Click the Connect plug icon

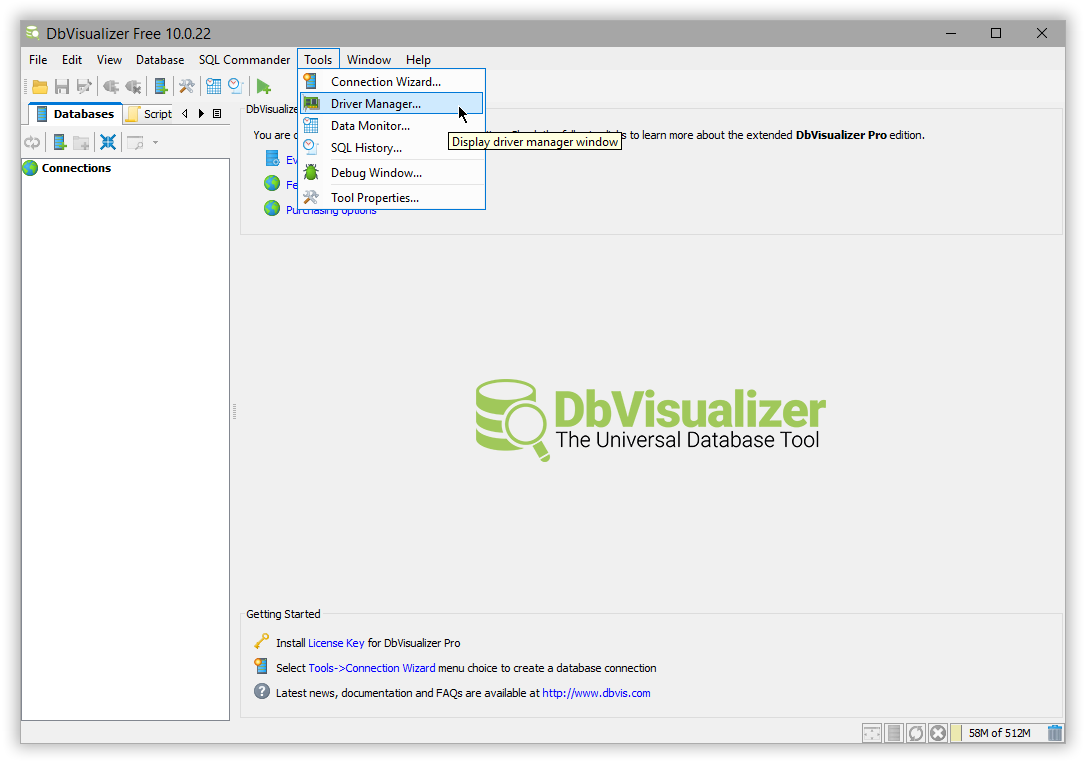[110, 86]
